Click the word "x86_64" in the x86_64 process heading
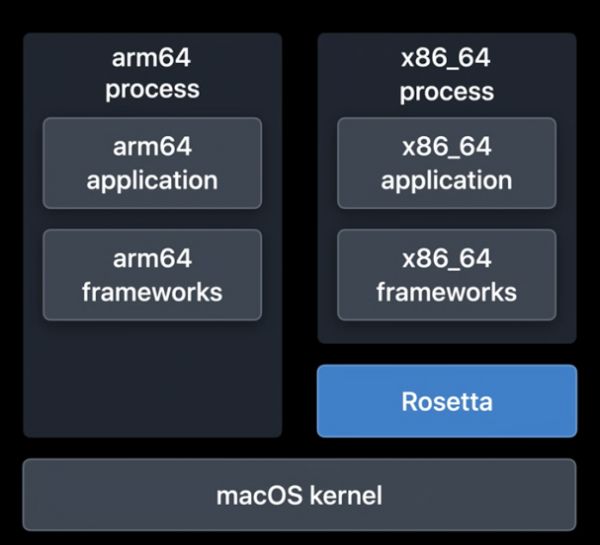 click(x=446, y=57)
